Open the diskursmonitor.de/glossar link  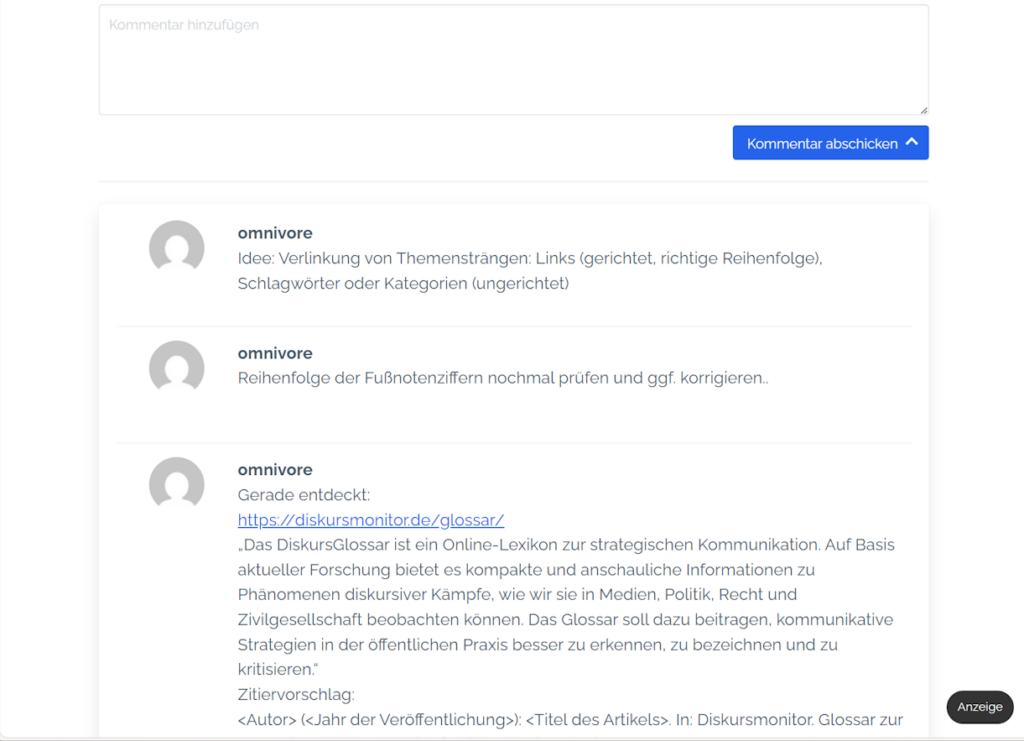370,520
